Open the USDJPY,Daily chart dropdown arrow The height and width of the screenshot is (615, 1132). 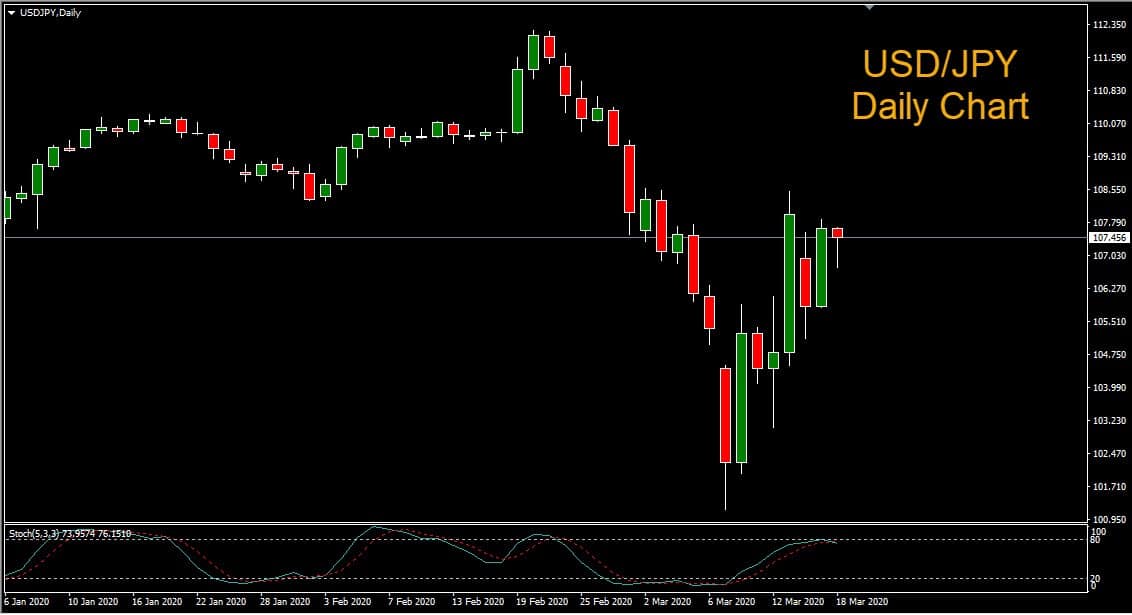[x=11, y=12]
